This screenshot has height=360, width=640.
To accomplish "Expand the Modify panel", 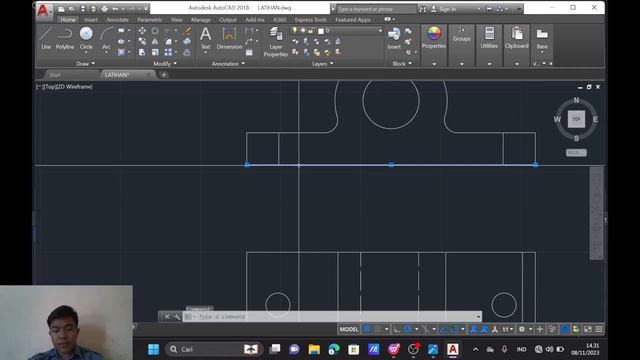I will 165,64.
